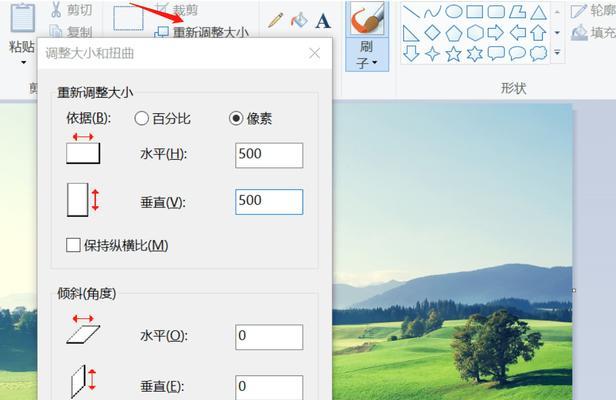
Task: Select the Pencil tool
Action: click(275, 20)
